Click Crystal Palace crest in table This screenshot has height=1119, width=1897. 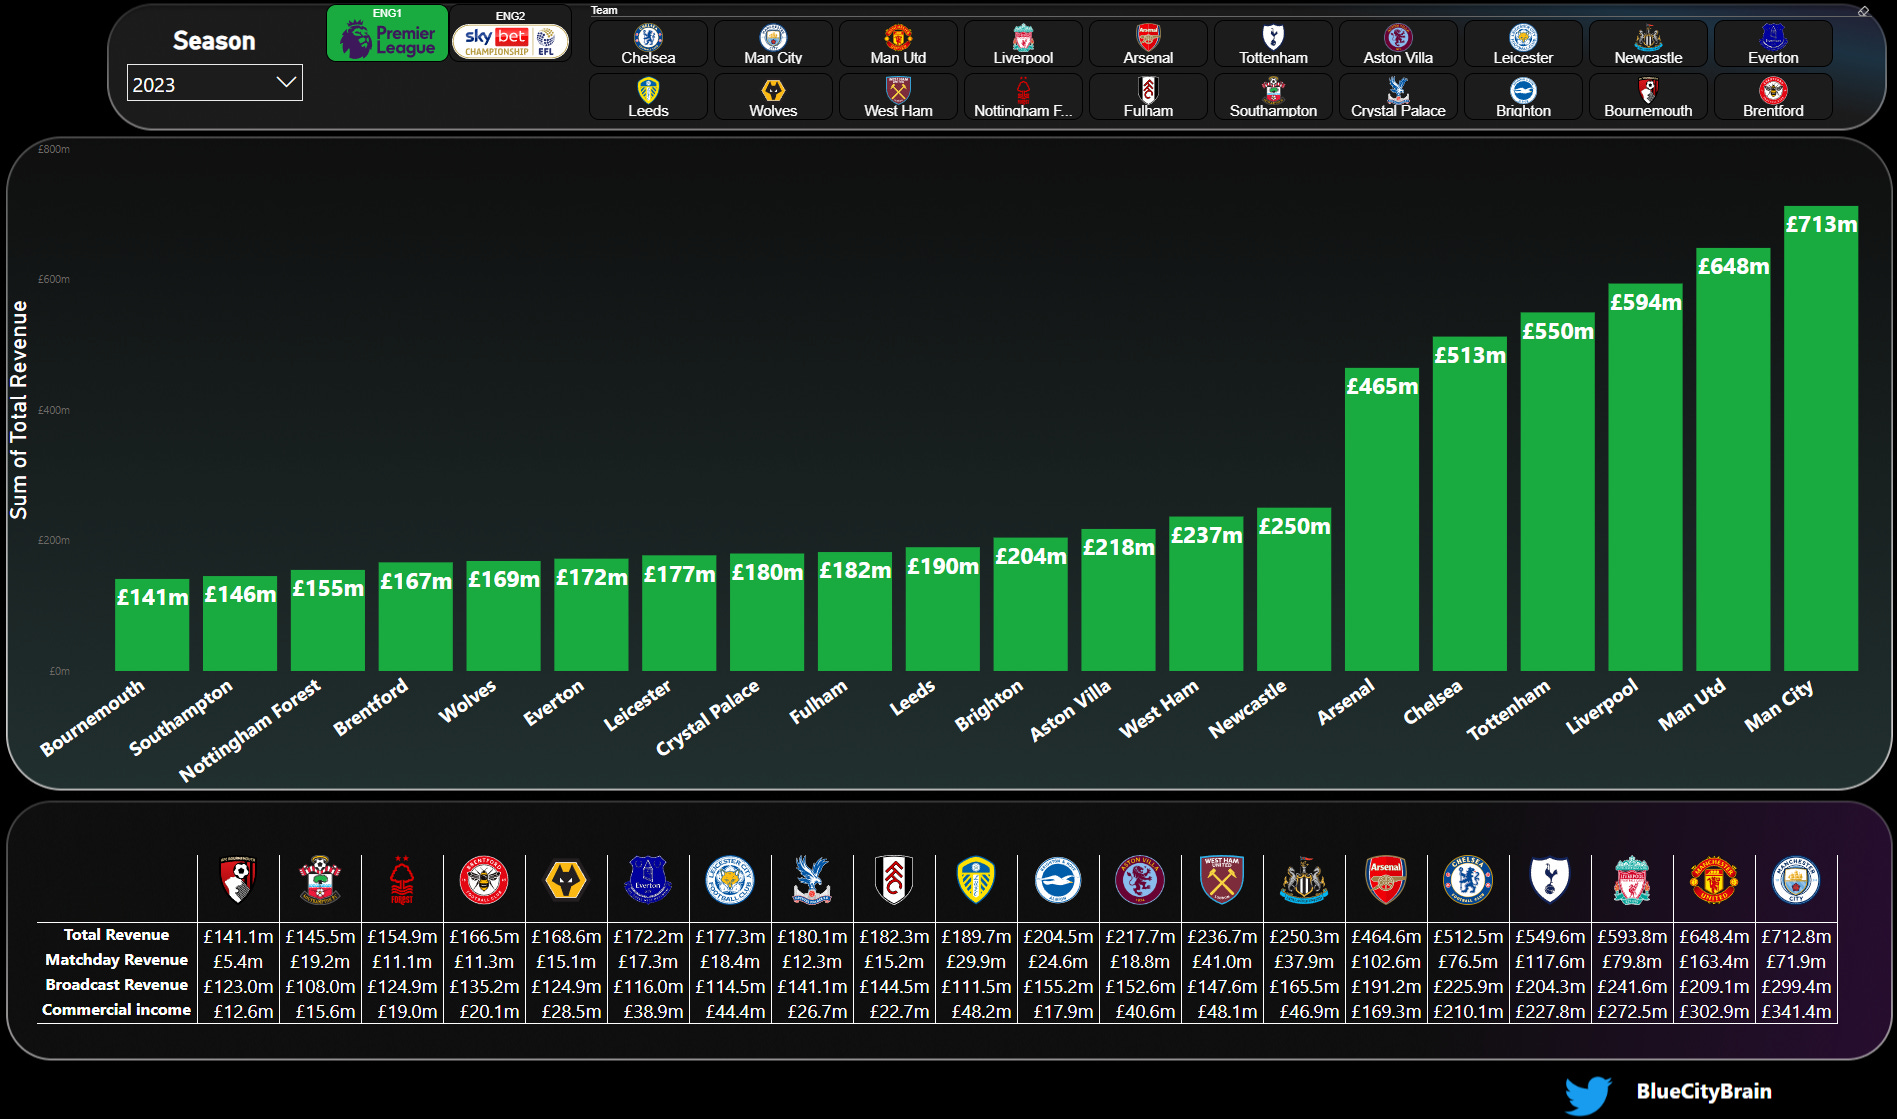point(812,880)
